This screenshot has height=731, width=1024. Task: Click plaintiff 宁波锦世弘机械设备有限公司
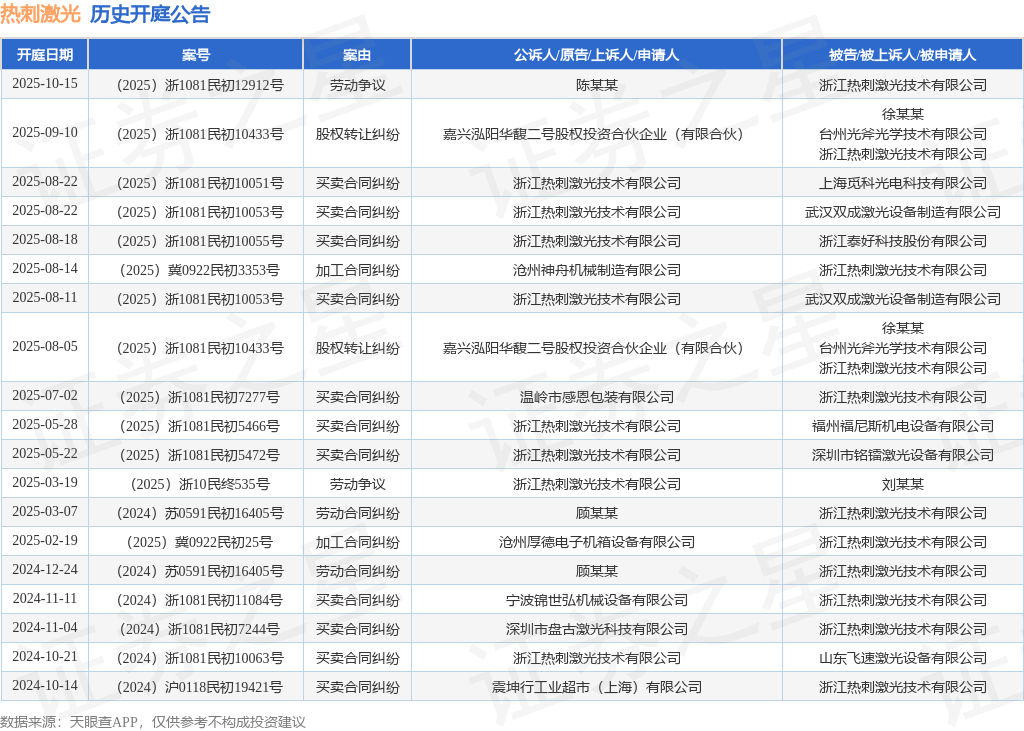click(596, 600)
